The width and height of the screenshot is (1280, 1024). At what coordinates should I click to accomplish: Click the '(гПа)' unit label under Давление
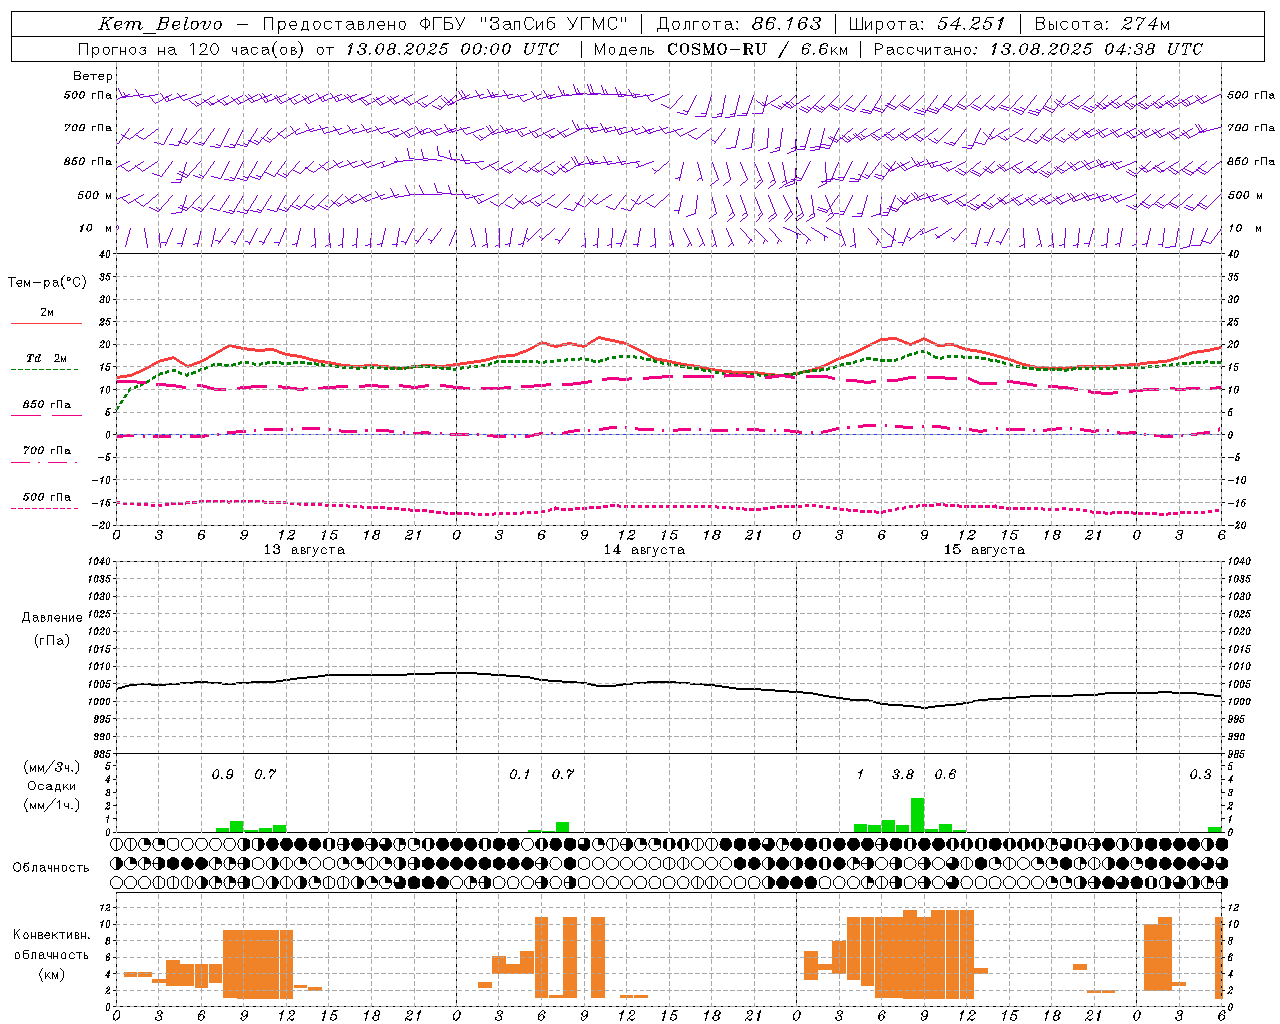pyautogui.click(x=51, y=641)
